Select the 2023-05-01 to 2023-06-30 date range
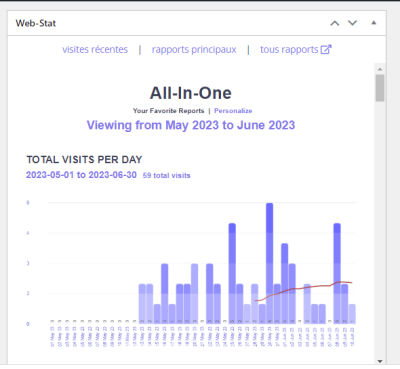The width and height of the screenshot is (400, 369). 81,175
